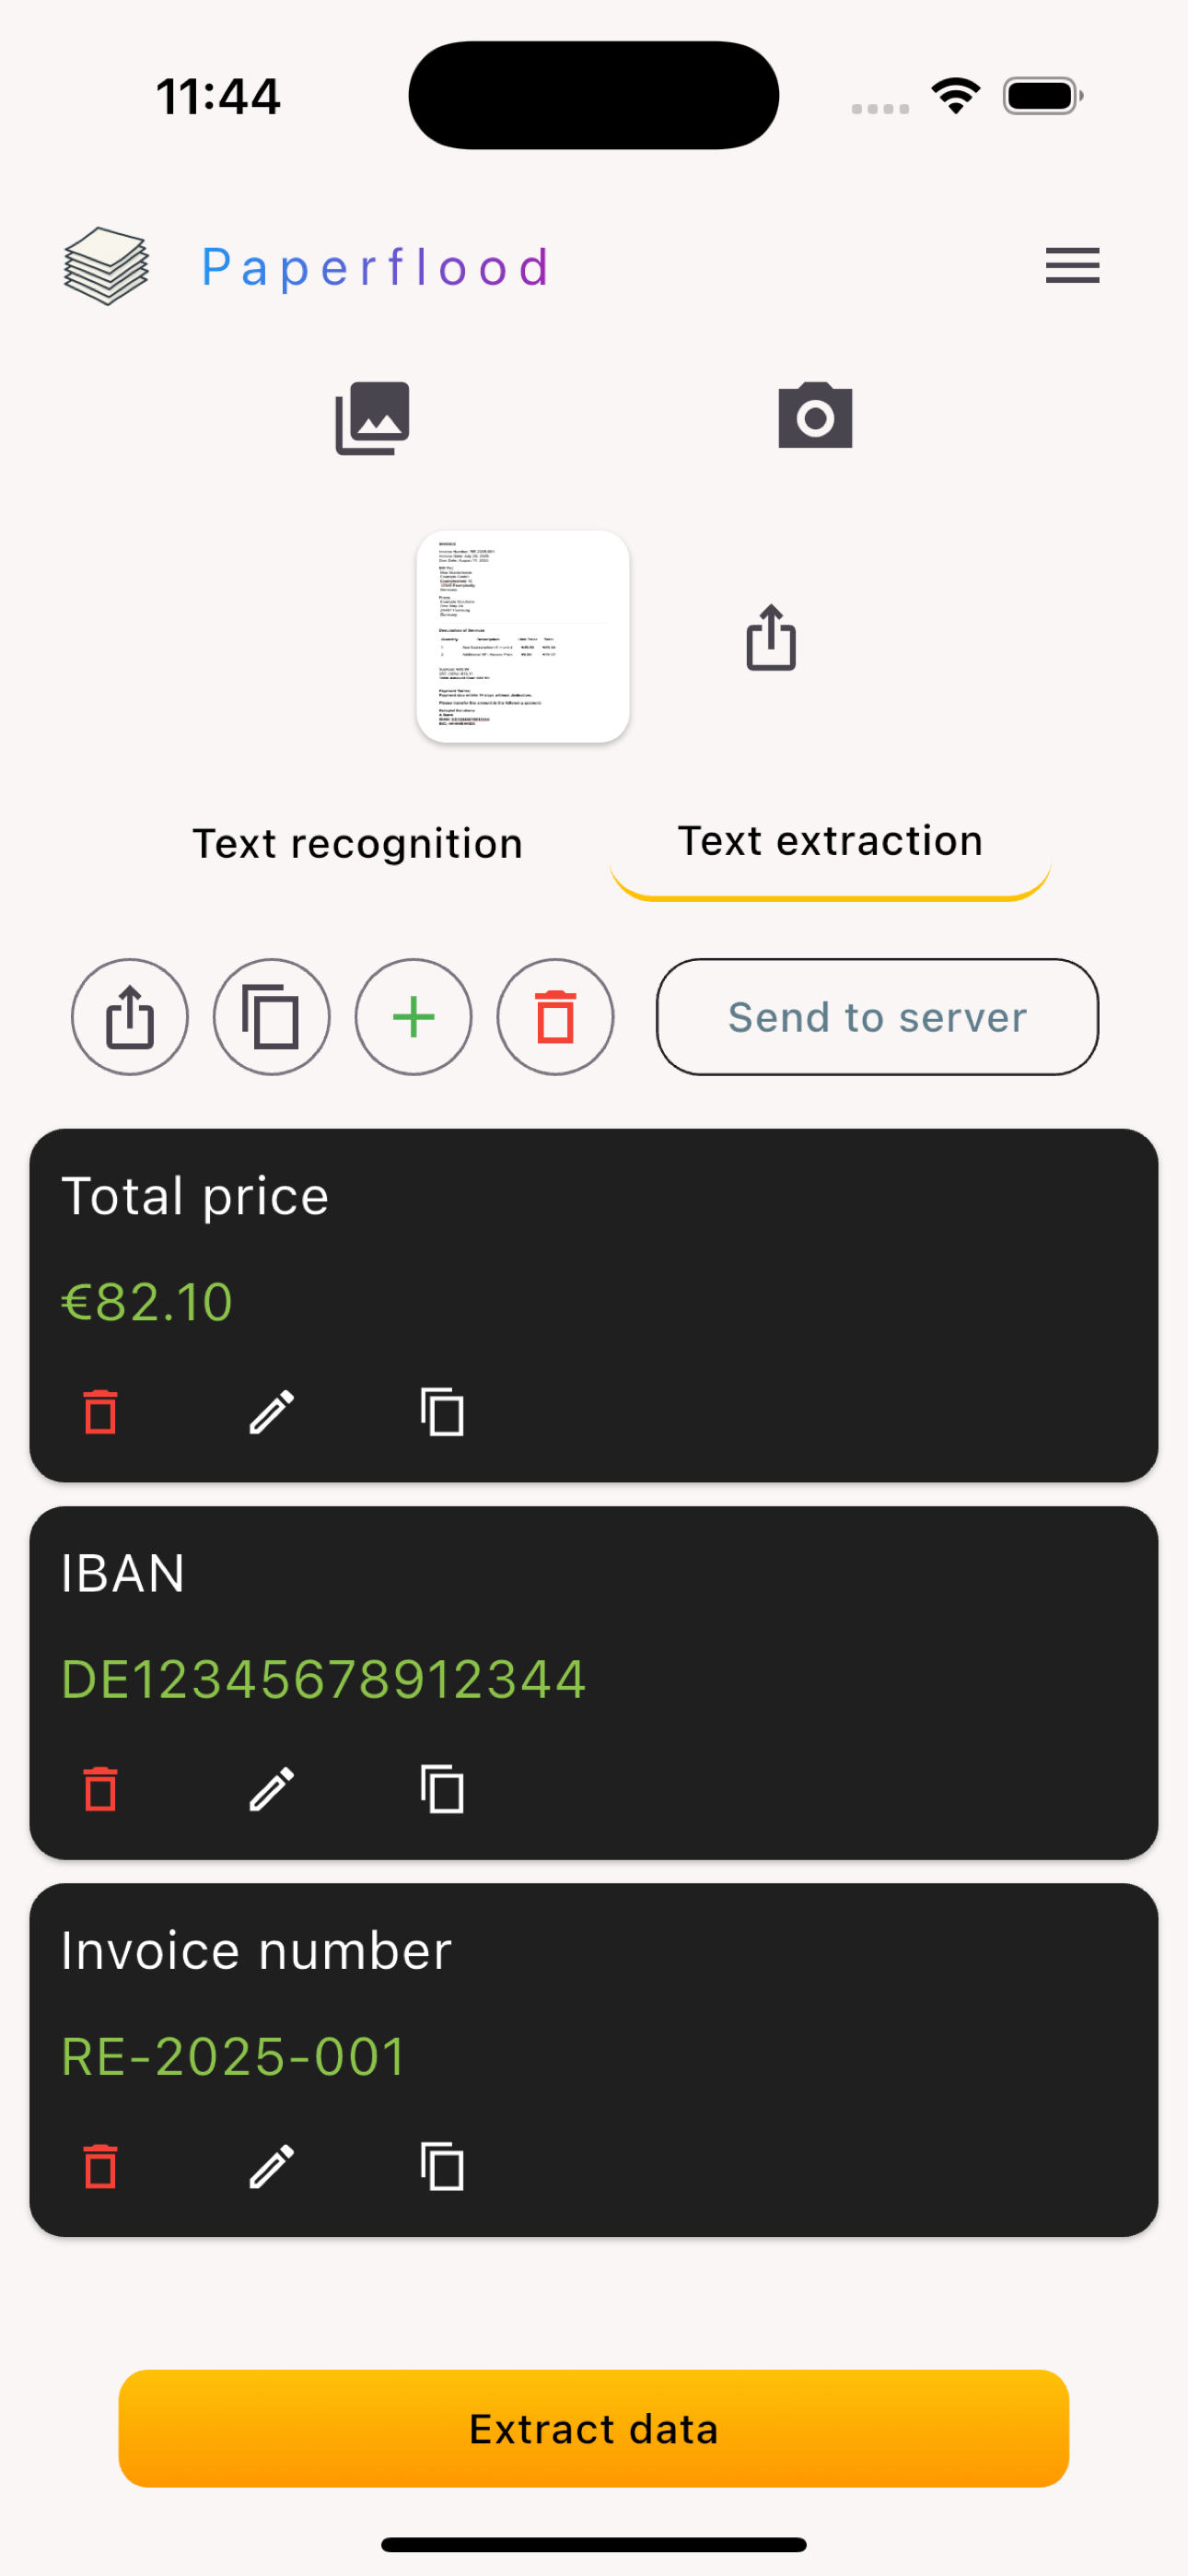Edit the Total price value
The height and width of the screenshot is (2576, 1188).
click(x=271, y=1412)
